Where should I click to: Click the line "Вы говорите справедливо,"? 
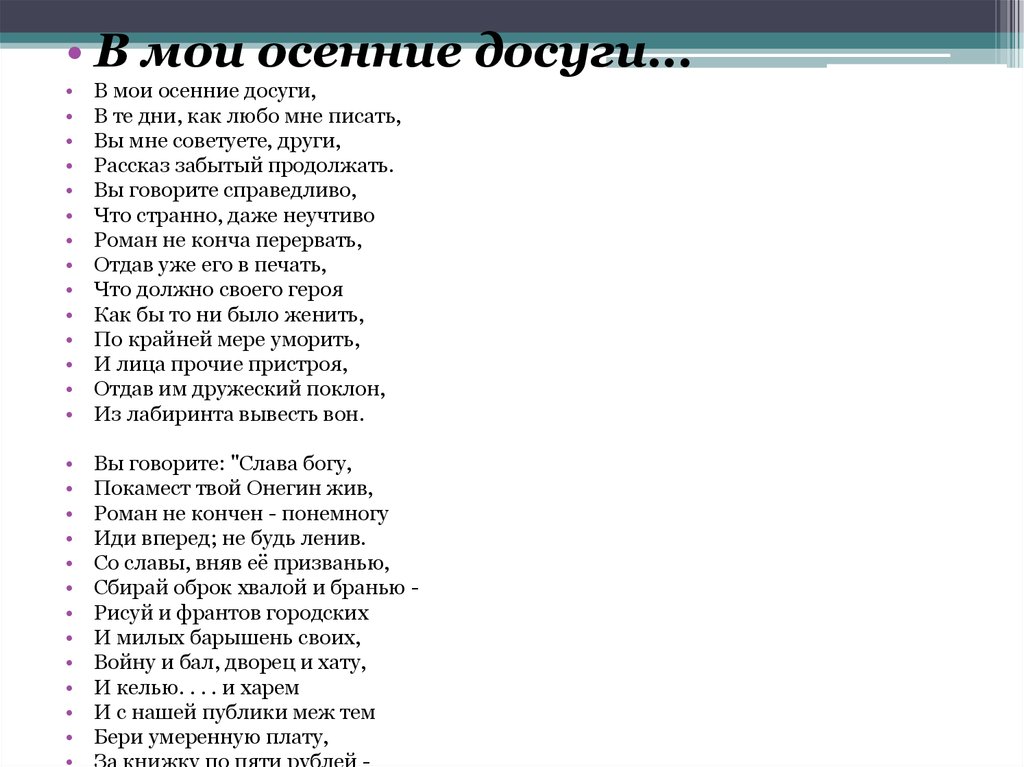click(225, 190)
